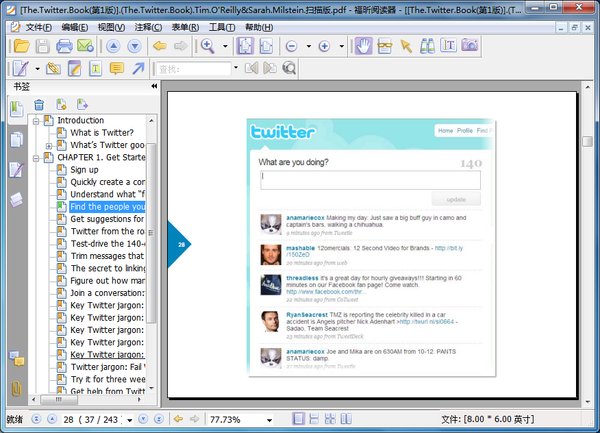Toggle fit width view
Image resolution: width=600 pixels, height=433 pixels.
266,46
